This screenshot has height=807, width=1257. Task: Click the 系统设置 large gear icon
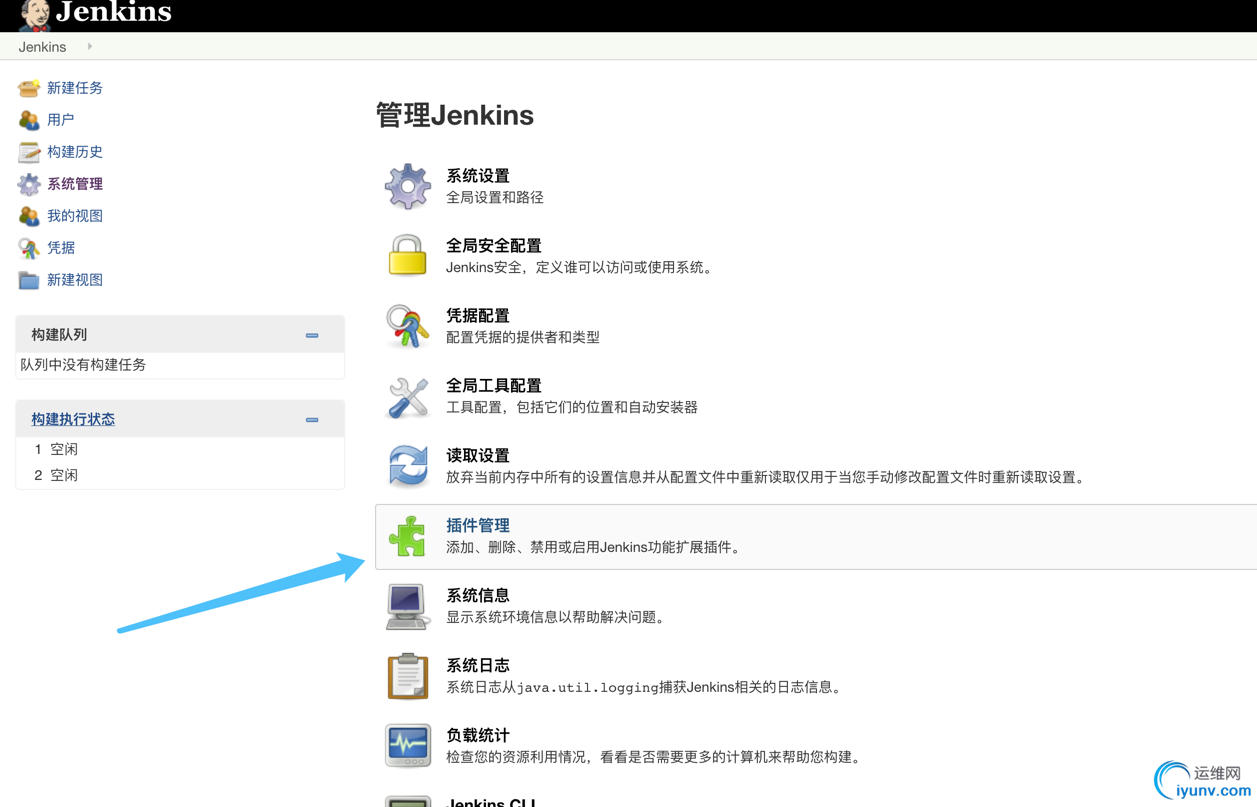(408, 187)
